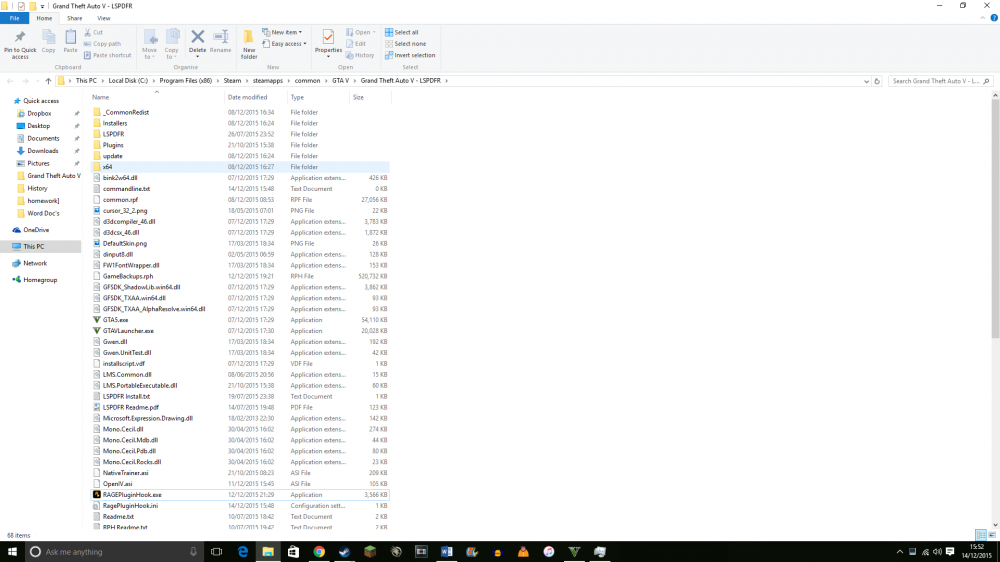Select the OpenIV.asi file

tap(240, 484)
